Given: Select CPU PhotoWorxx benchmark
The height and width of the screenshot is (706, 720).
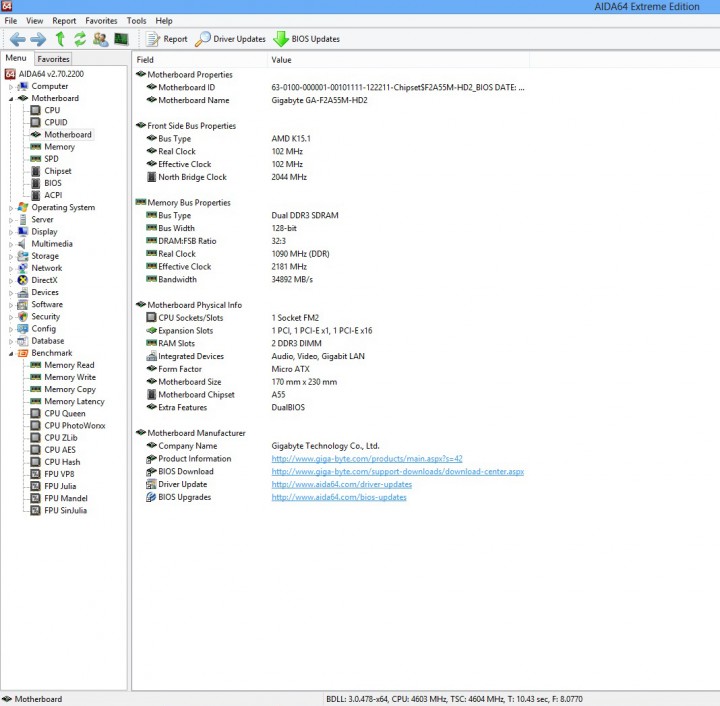Looking at the screenshot, I should (x=75, y=426).
